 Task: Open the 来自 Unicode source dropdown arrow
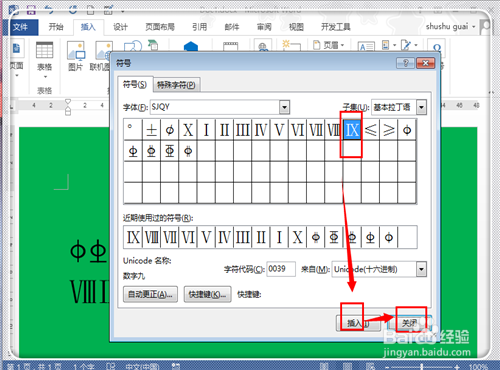[421, 269]
